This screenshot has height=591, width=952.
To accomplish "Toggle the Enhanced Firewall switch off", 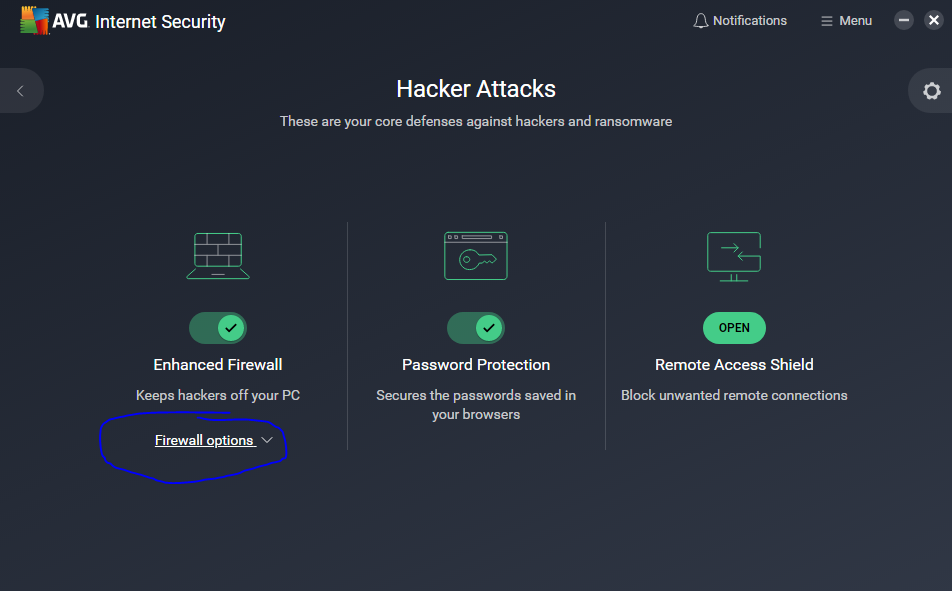I will (218, 328).
